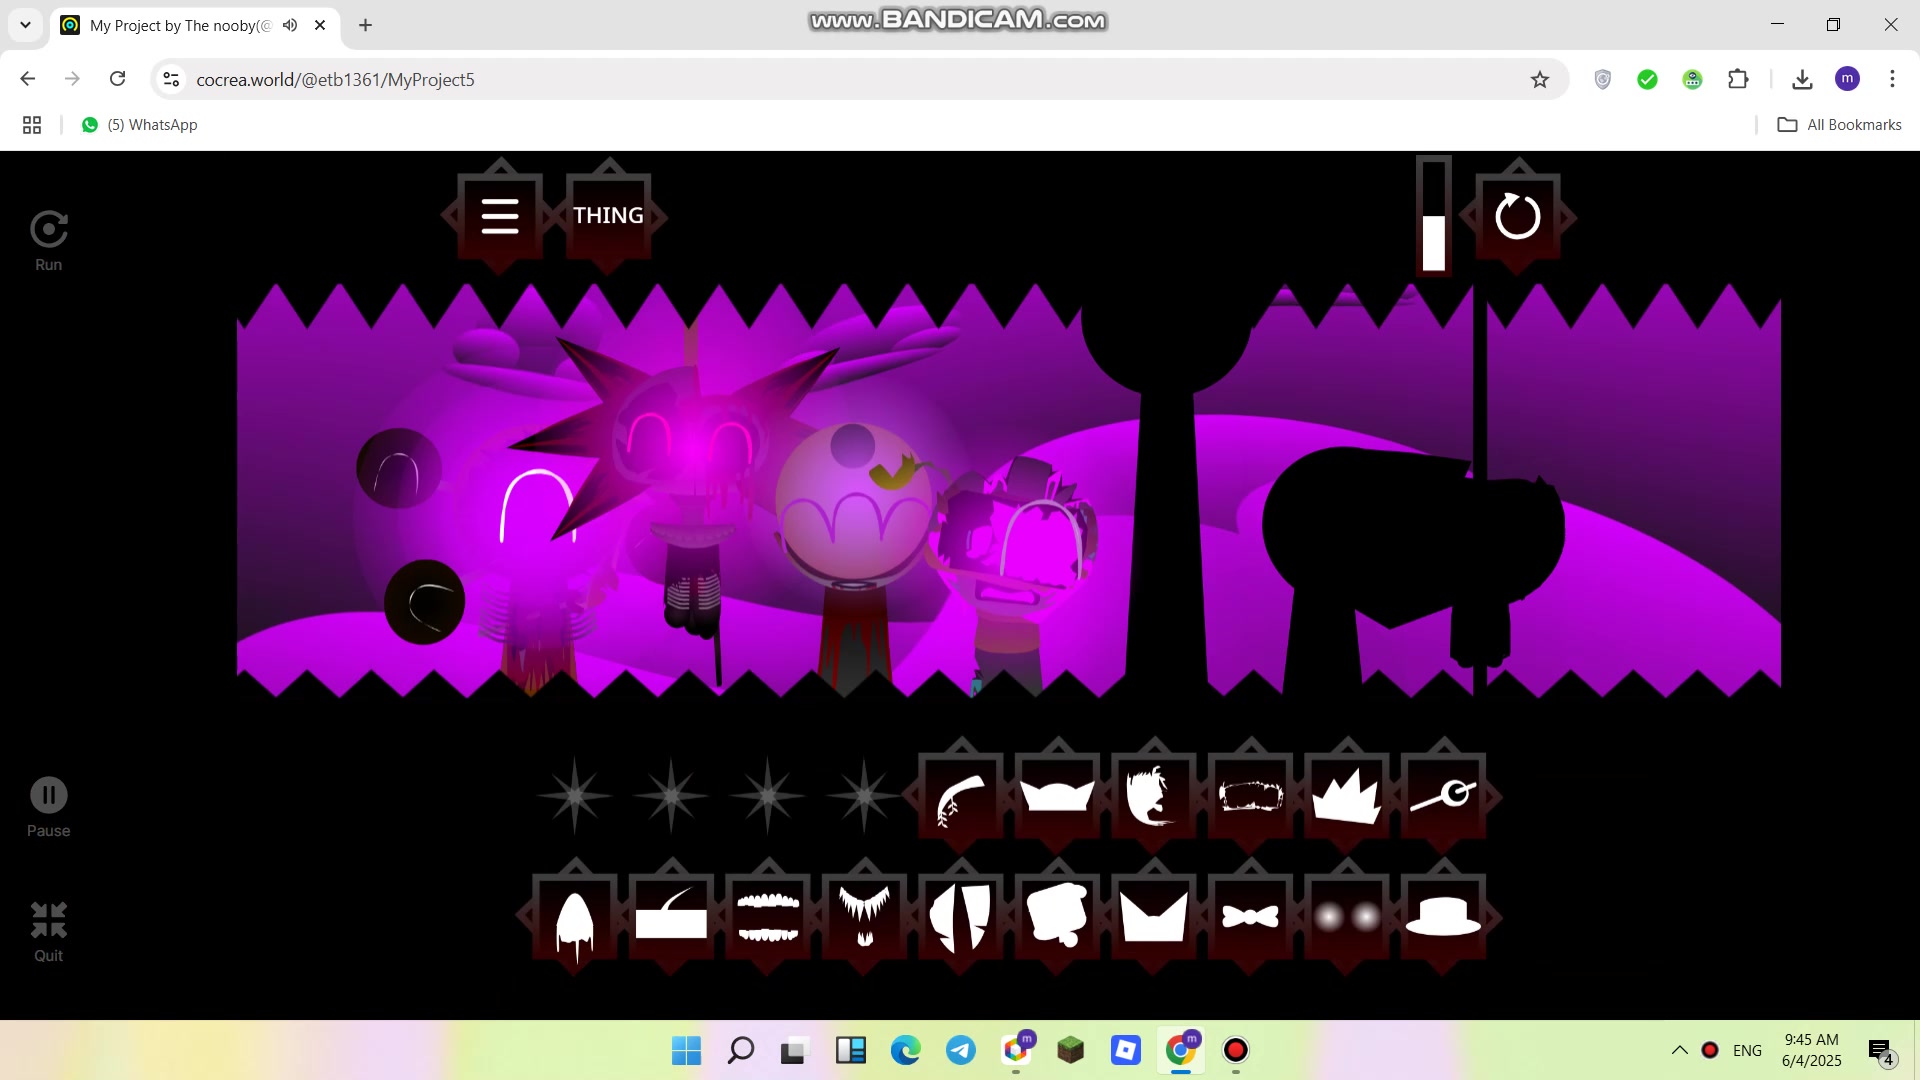Open the hamburger menu in the game
1920x1080 pixels.
click(x=500, y=216)
